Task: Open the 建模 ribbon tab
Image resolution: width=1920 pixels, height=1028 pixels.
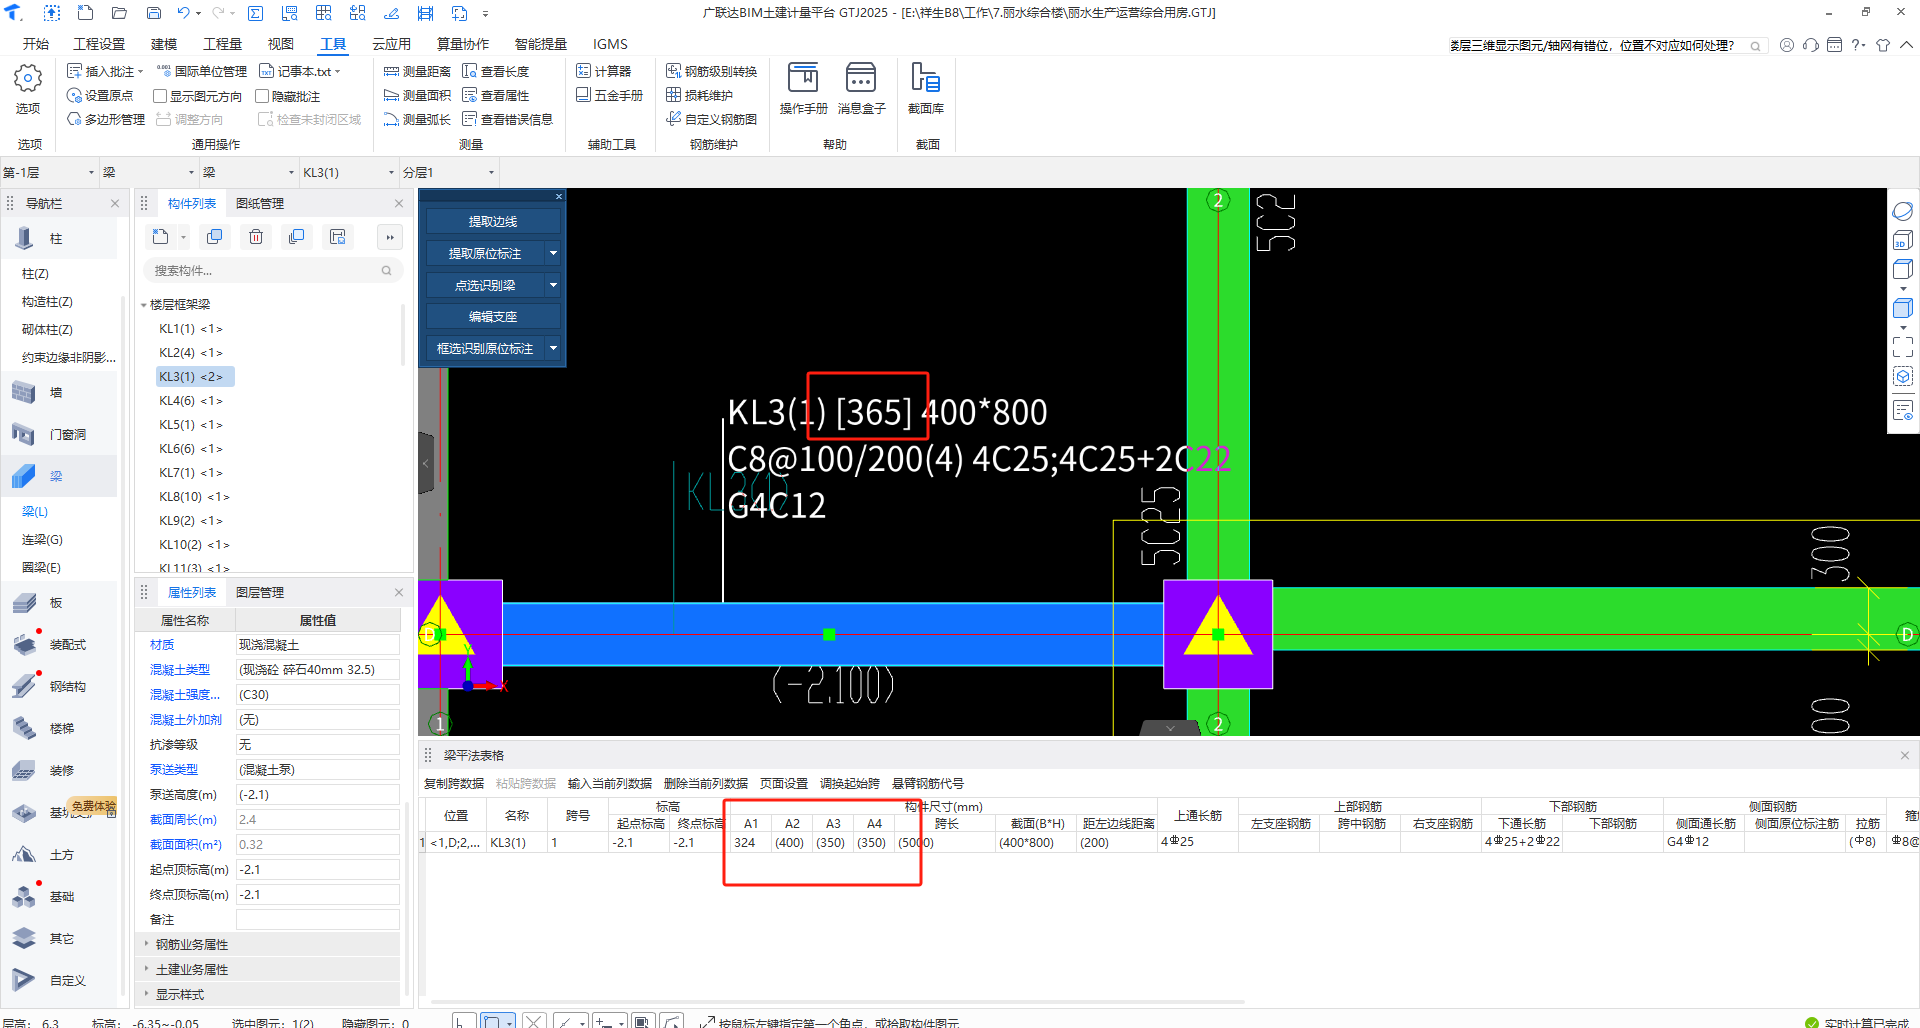Action: [164, 44]
